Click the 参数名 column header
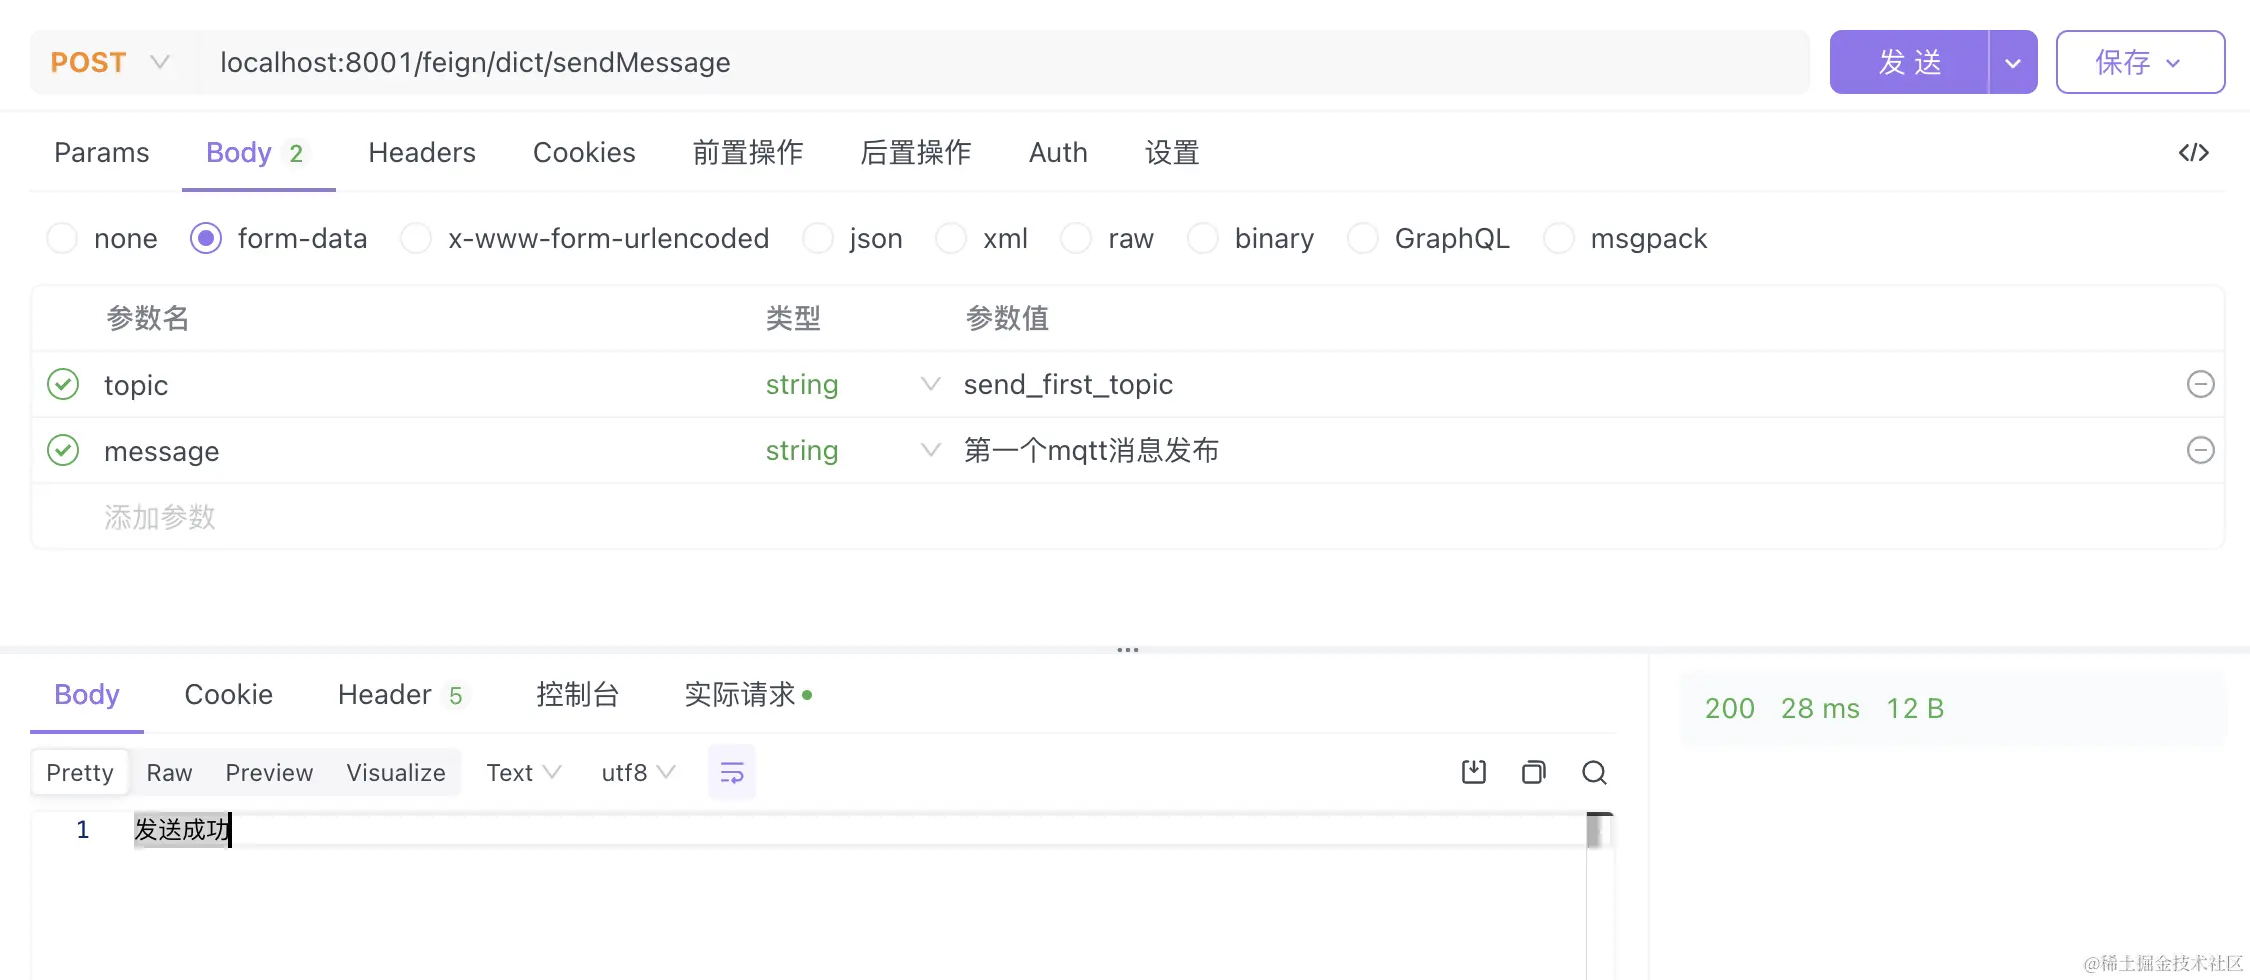Viewport: 2250px width, 980px height. [148, 318]
